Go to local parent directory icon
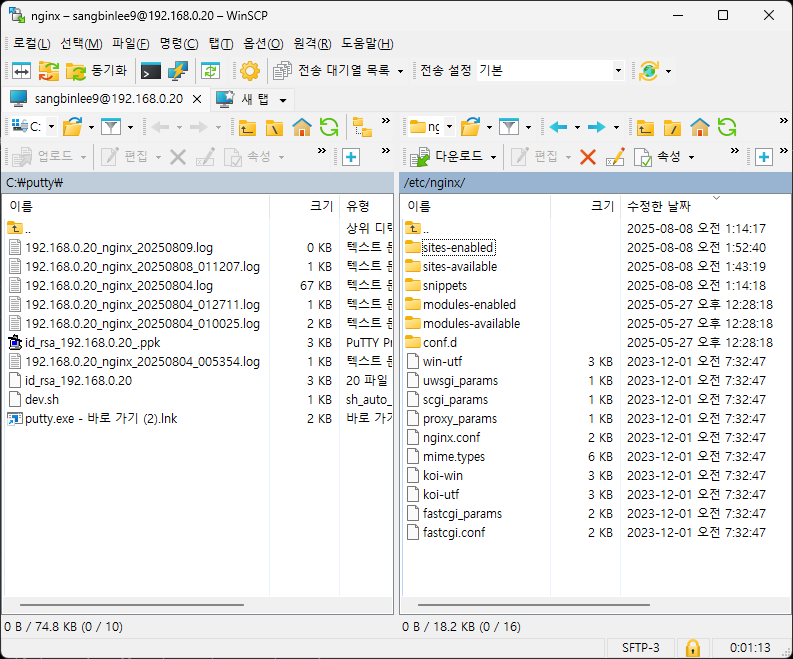Screen dimensions: 793x659 tap(247, 127)
